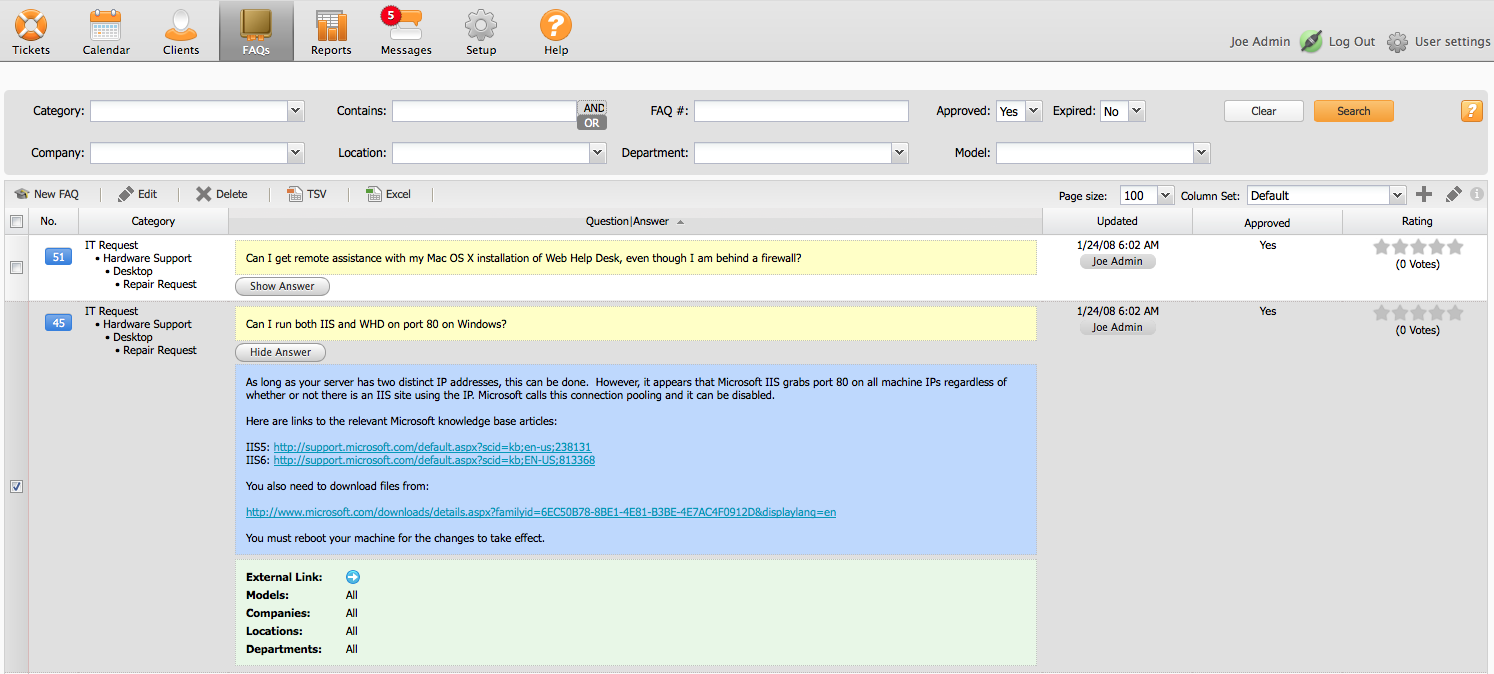
Task: Open the Clients module
Action: (x=181, y=32)
